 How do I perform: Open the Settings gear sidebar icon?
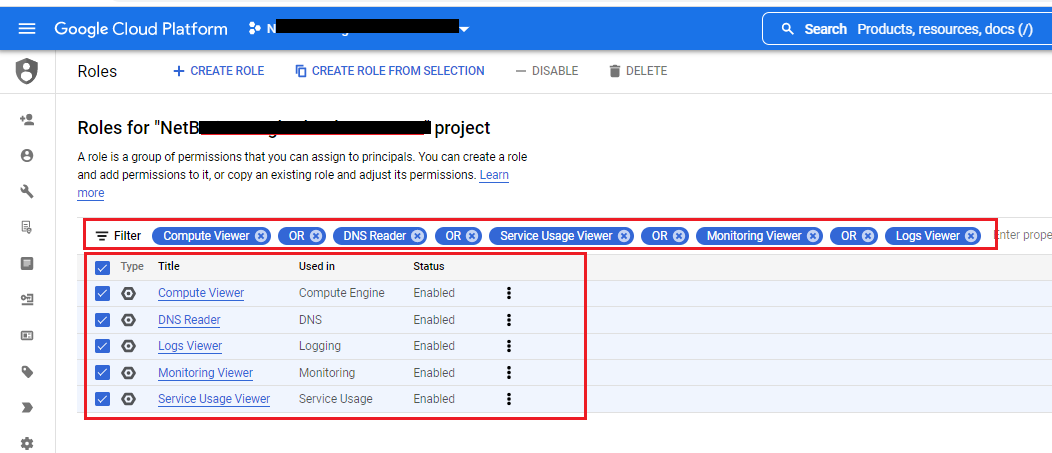click(27, 444)
